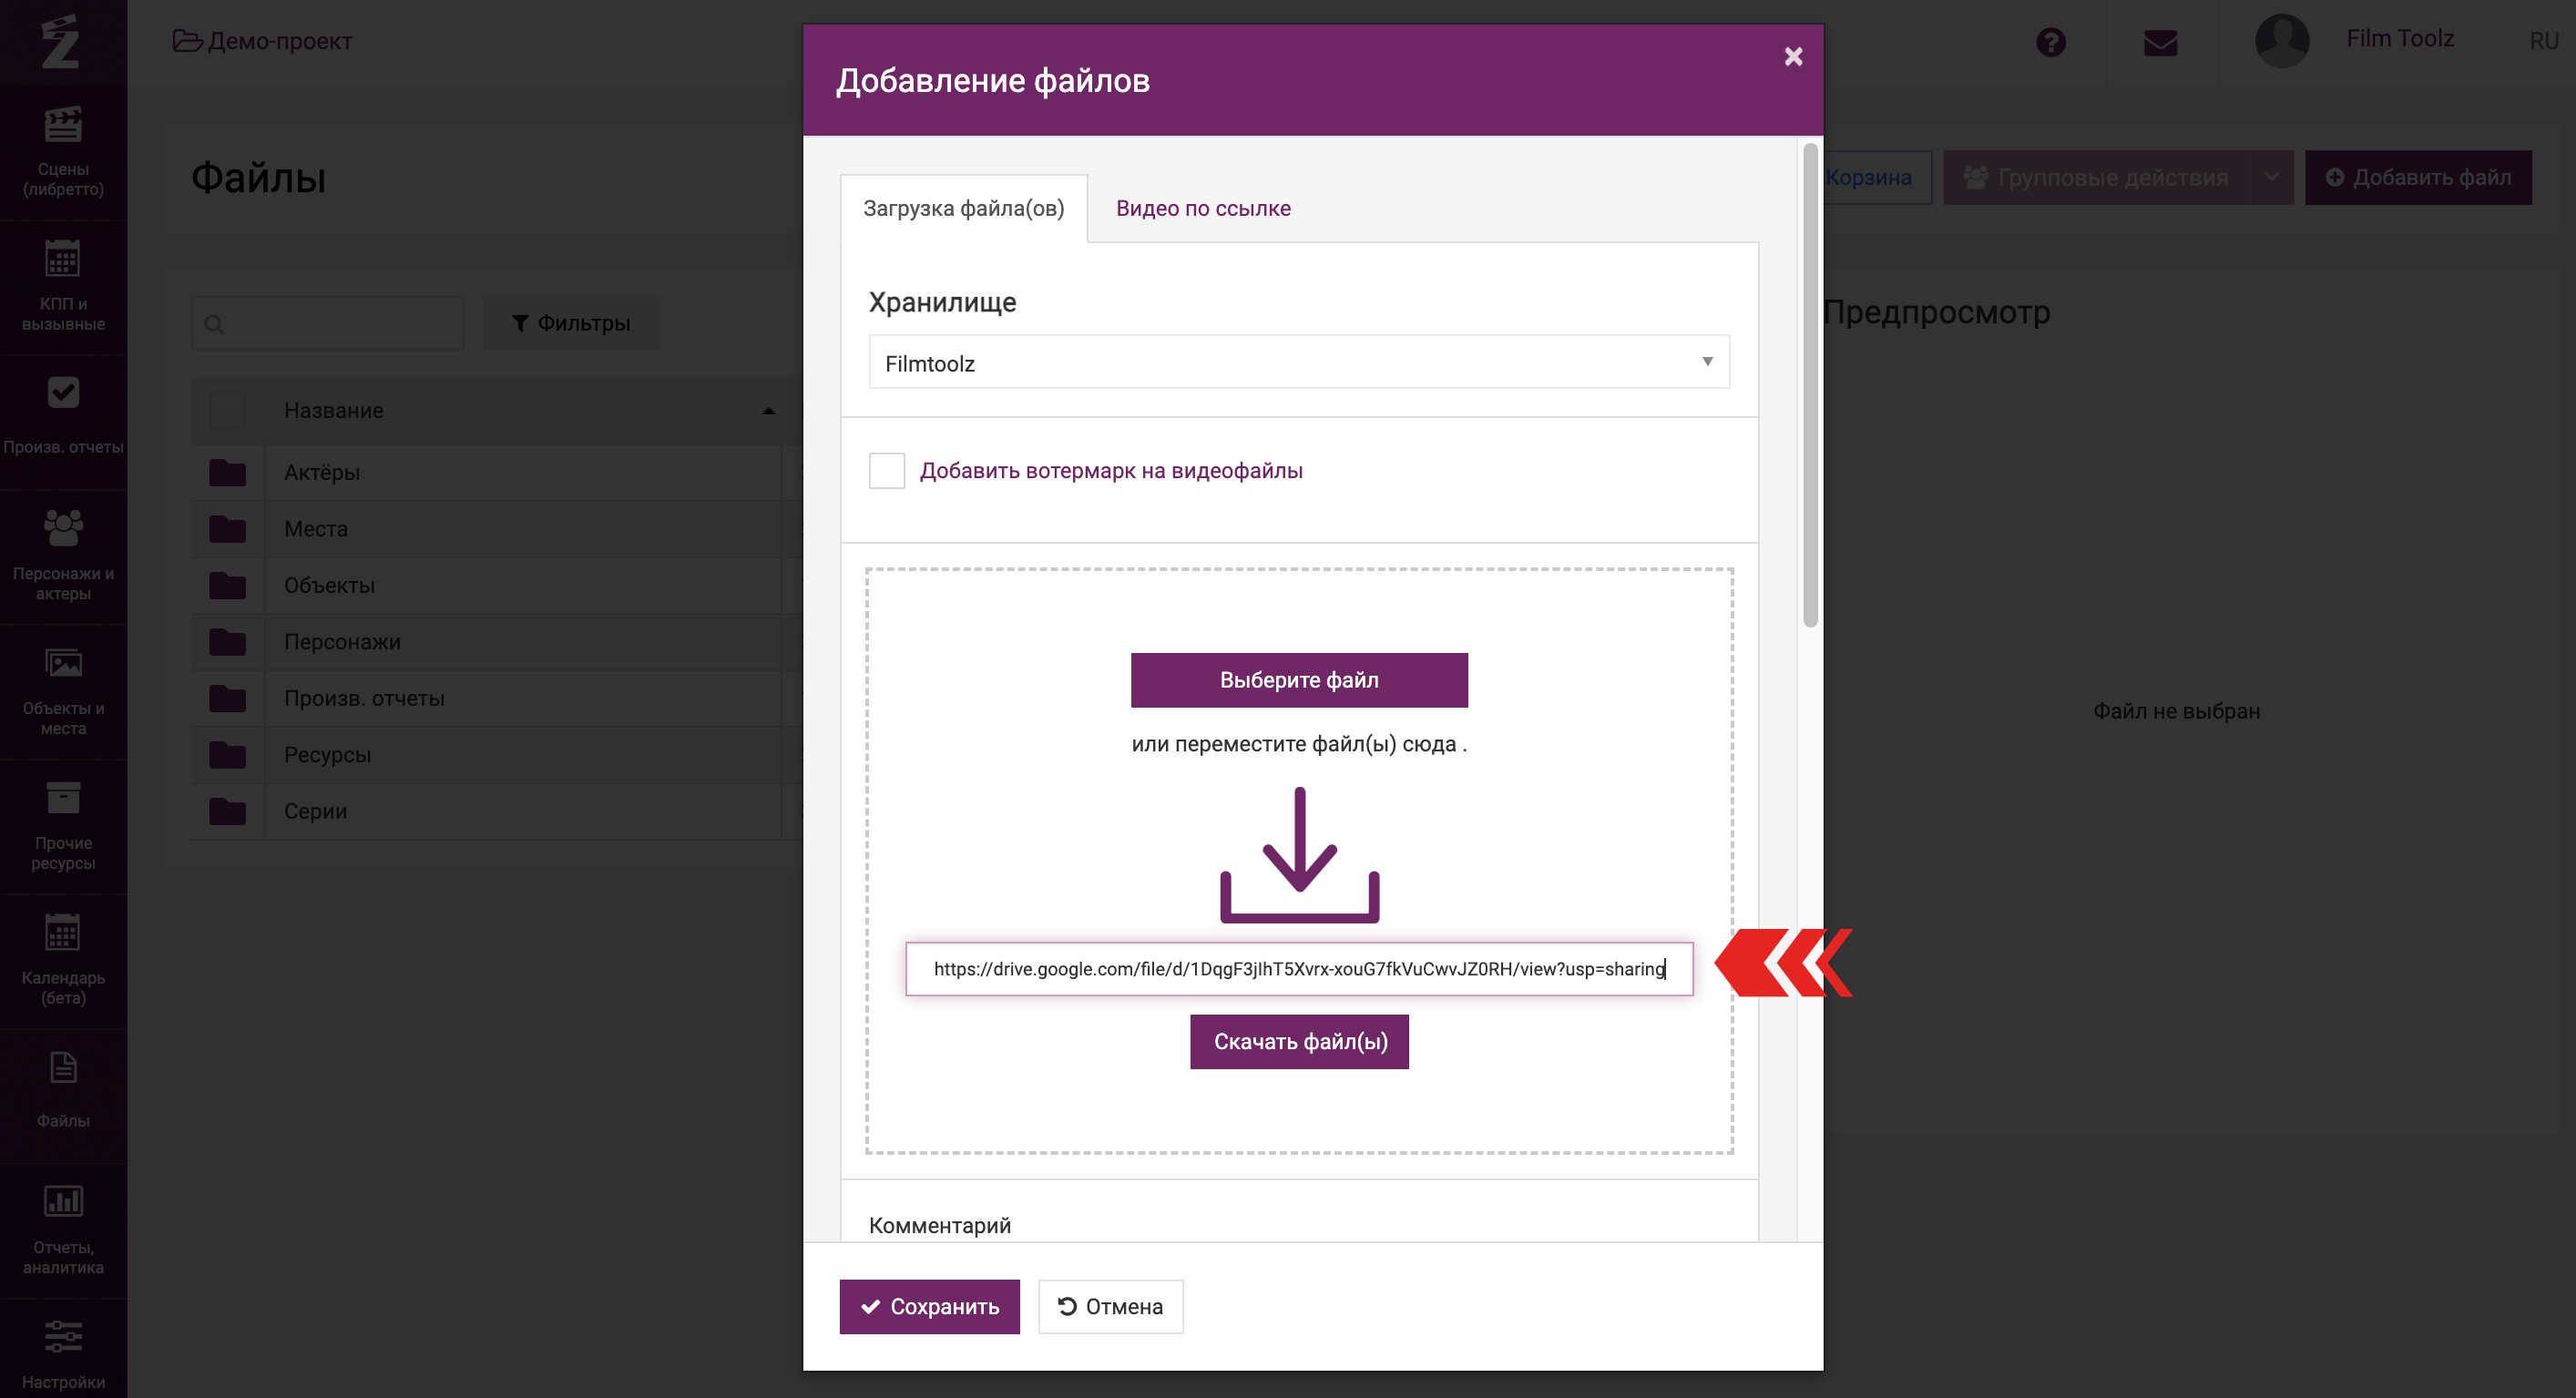Enable watermark on video files checkbox
This screenshot has width=2576, height=1398.
tap(887, 470)
